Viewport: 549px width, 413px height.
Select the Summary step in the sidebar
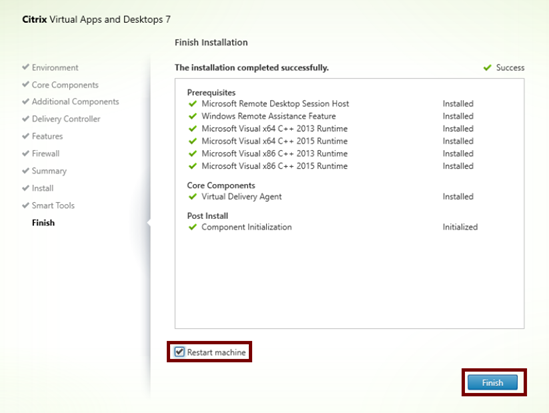49,171
